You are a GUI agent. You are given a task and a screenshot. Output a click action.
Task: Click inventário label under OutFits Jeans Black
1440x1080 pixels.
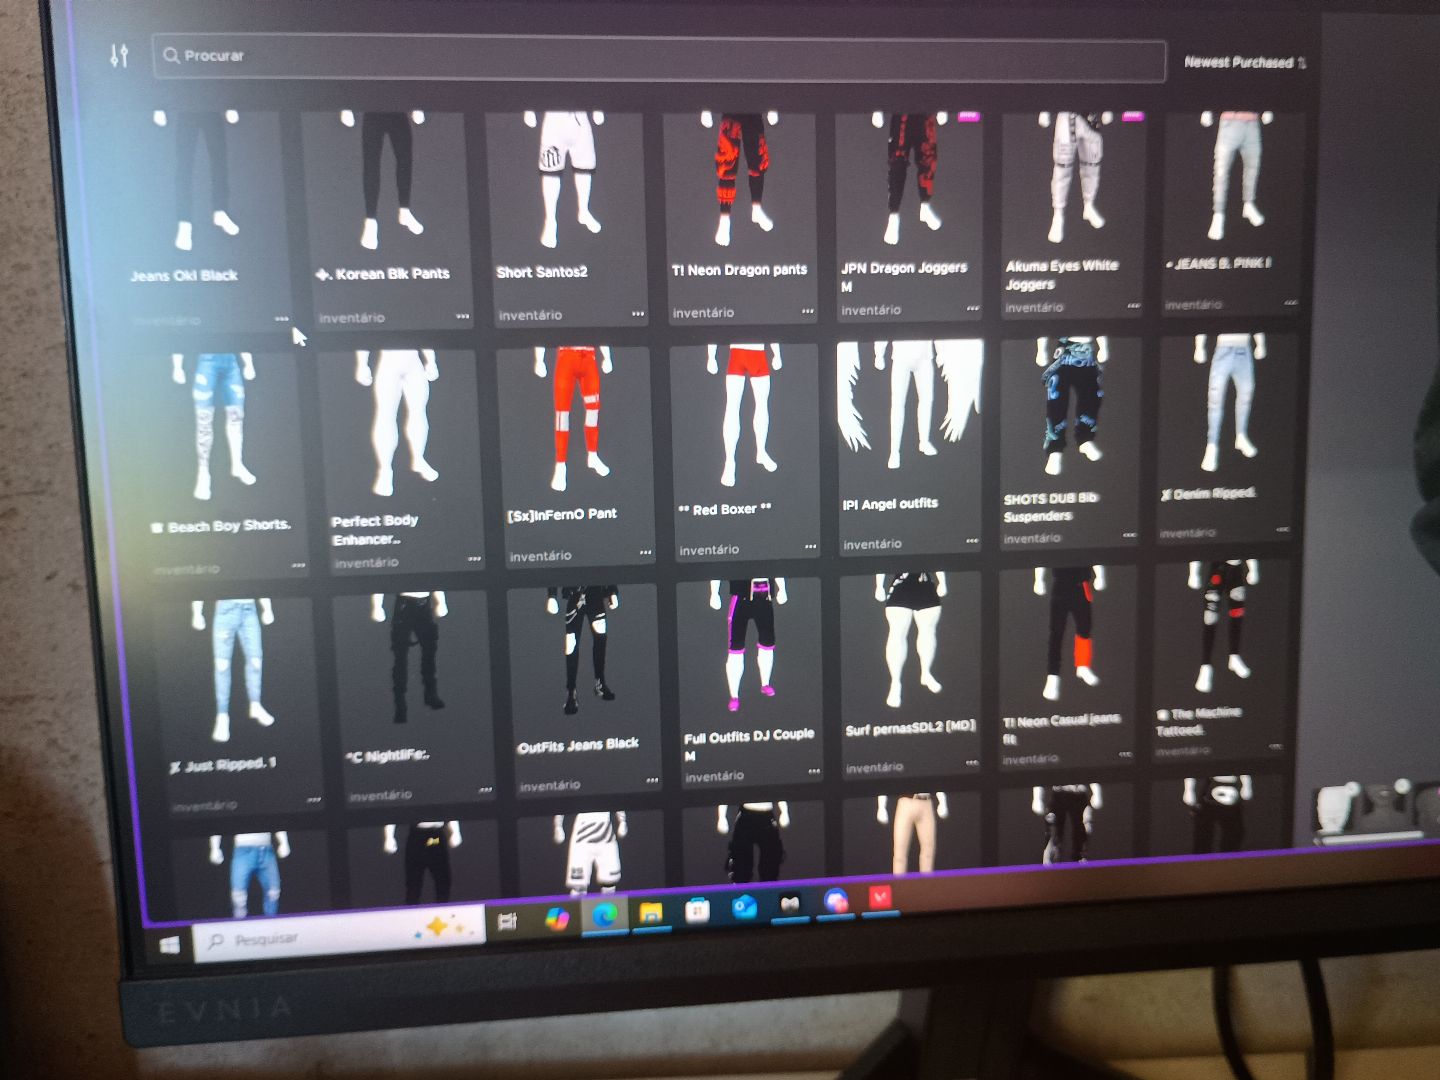549,786
